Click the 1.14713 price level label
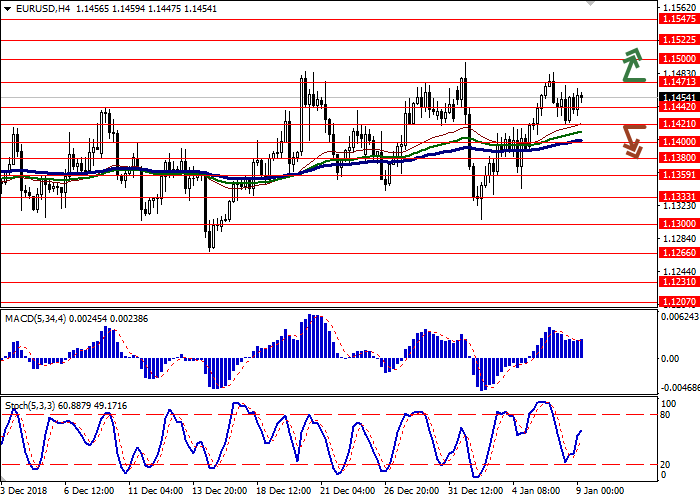700x500 pixels. (x=677, y=82)
